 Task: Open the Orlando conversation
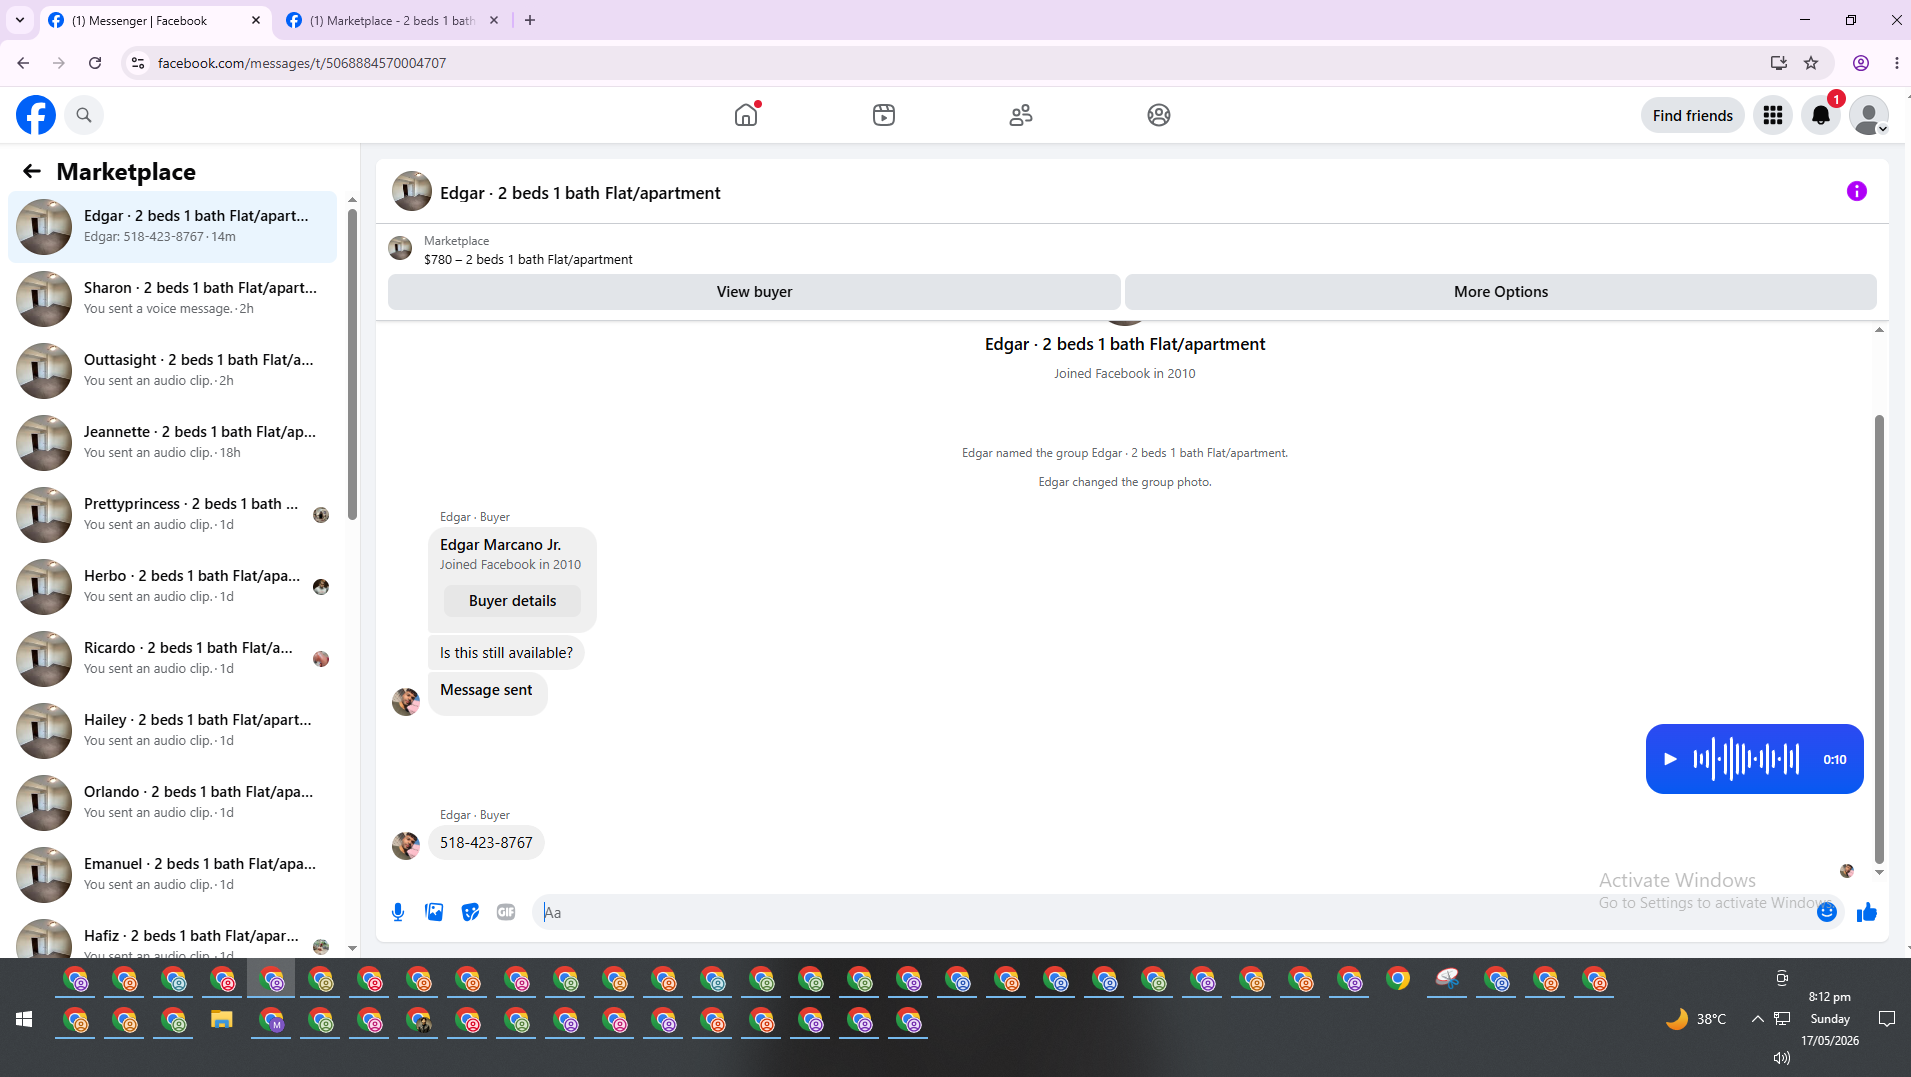point(172,803)
